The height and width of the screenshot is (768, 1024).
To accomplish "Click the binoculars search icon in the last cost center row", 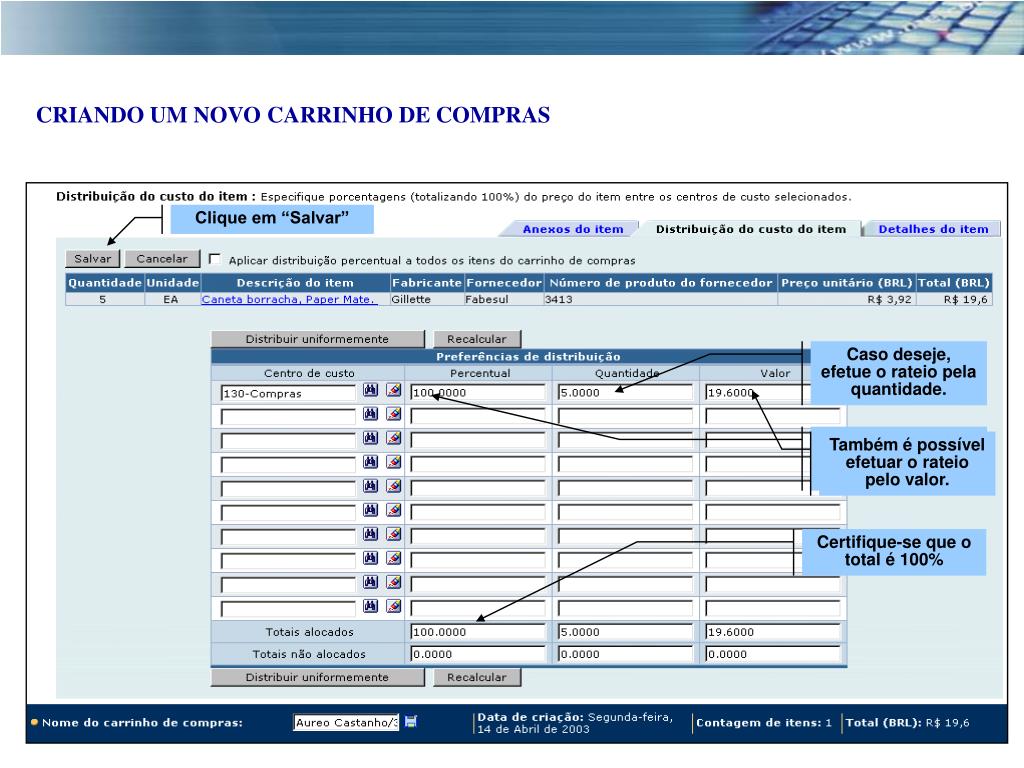I will (370, 606).
